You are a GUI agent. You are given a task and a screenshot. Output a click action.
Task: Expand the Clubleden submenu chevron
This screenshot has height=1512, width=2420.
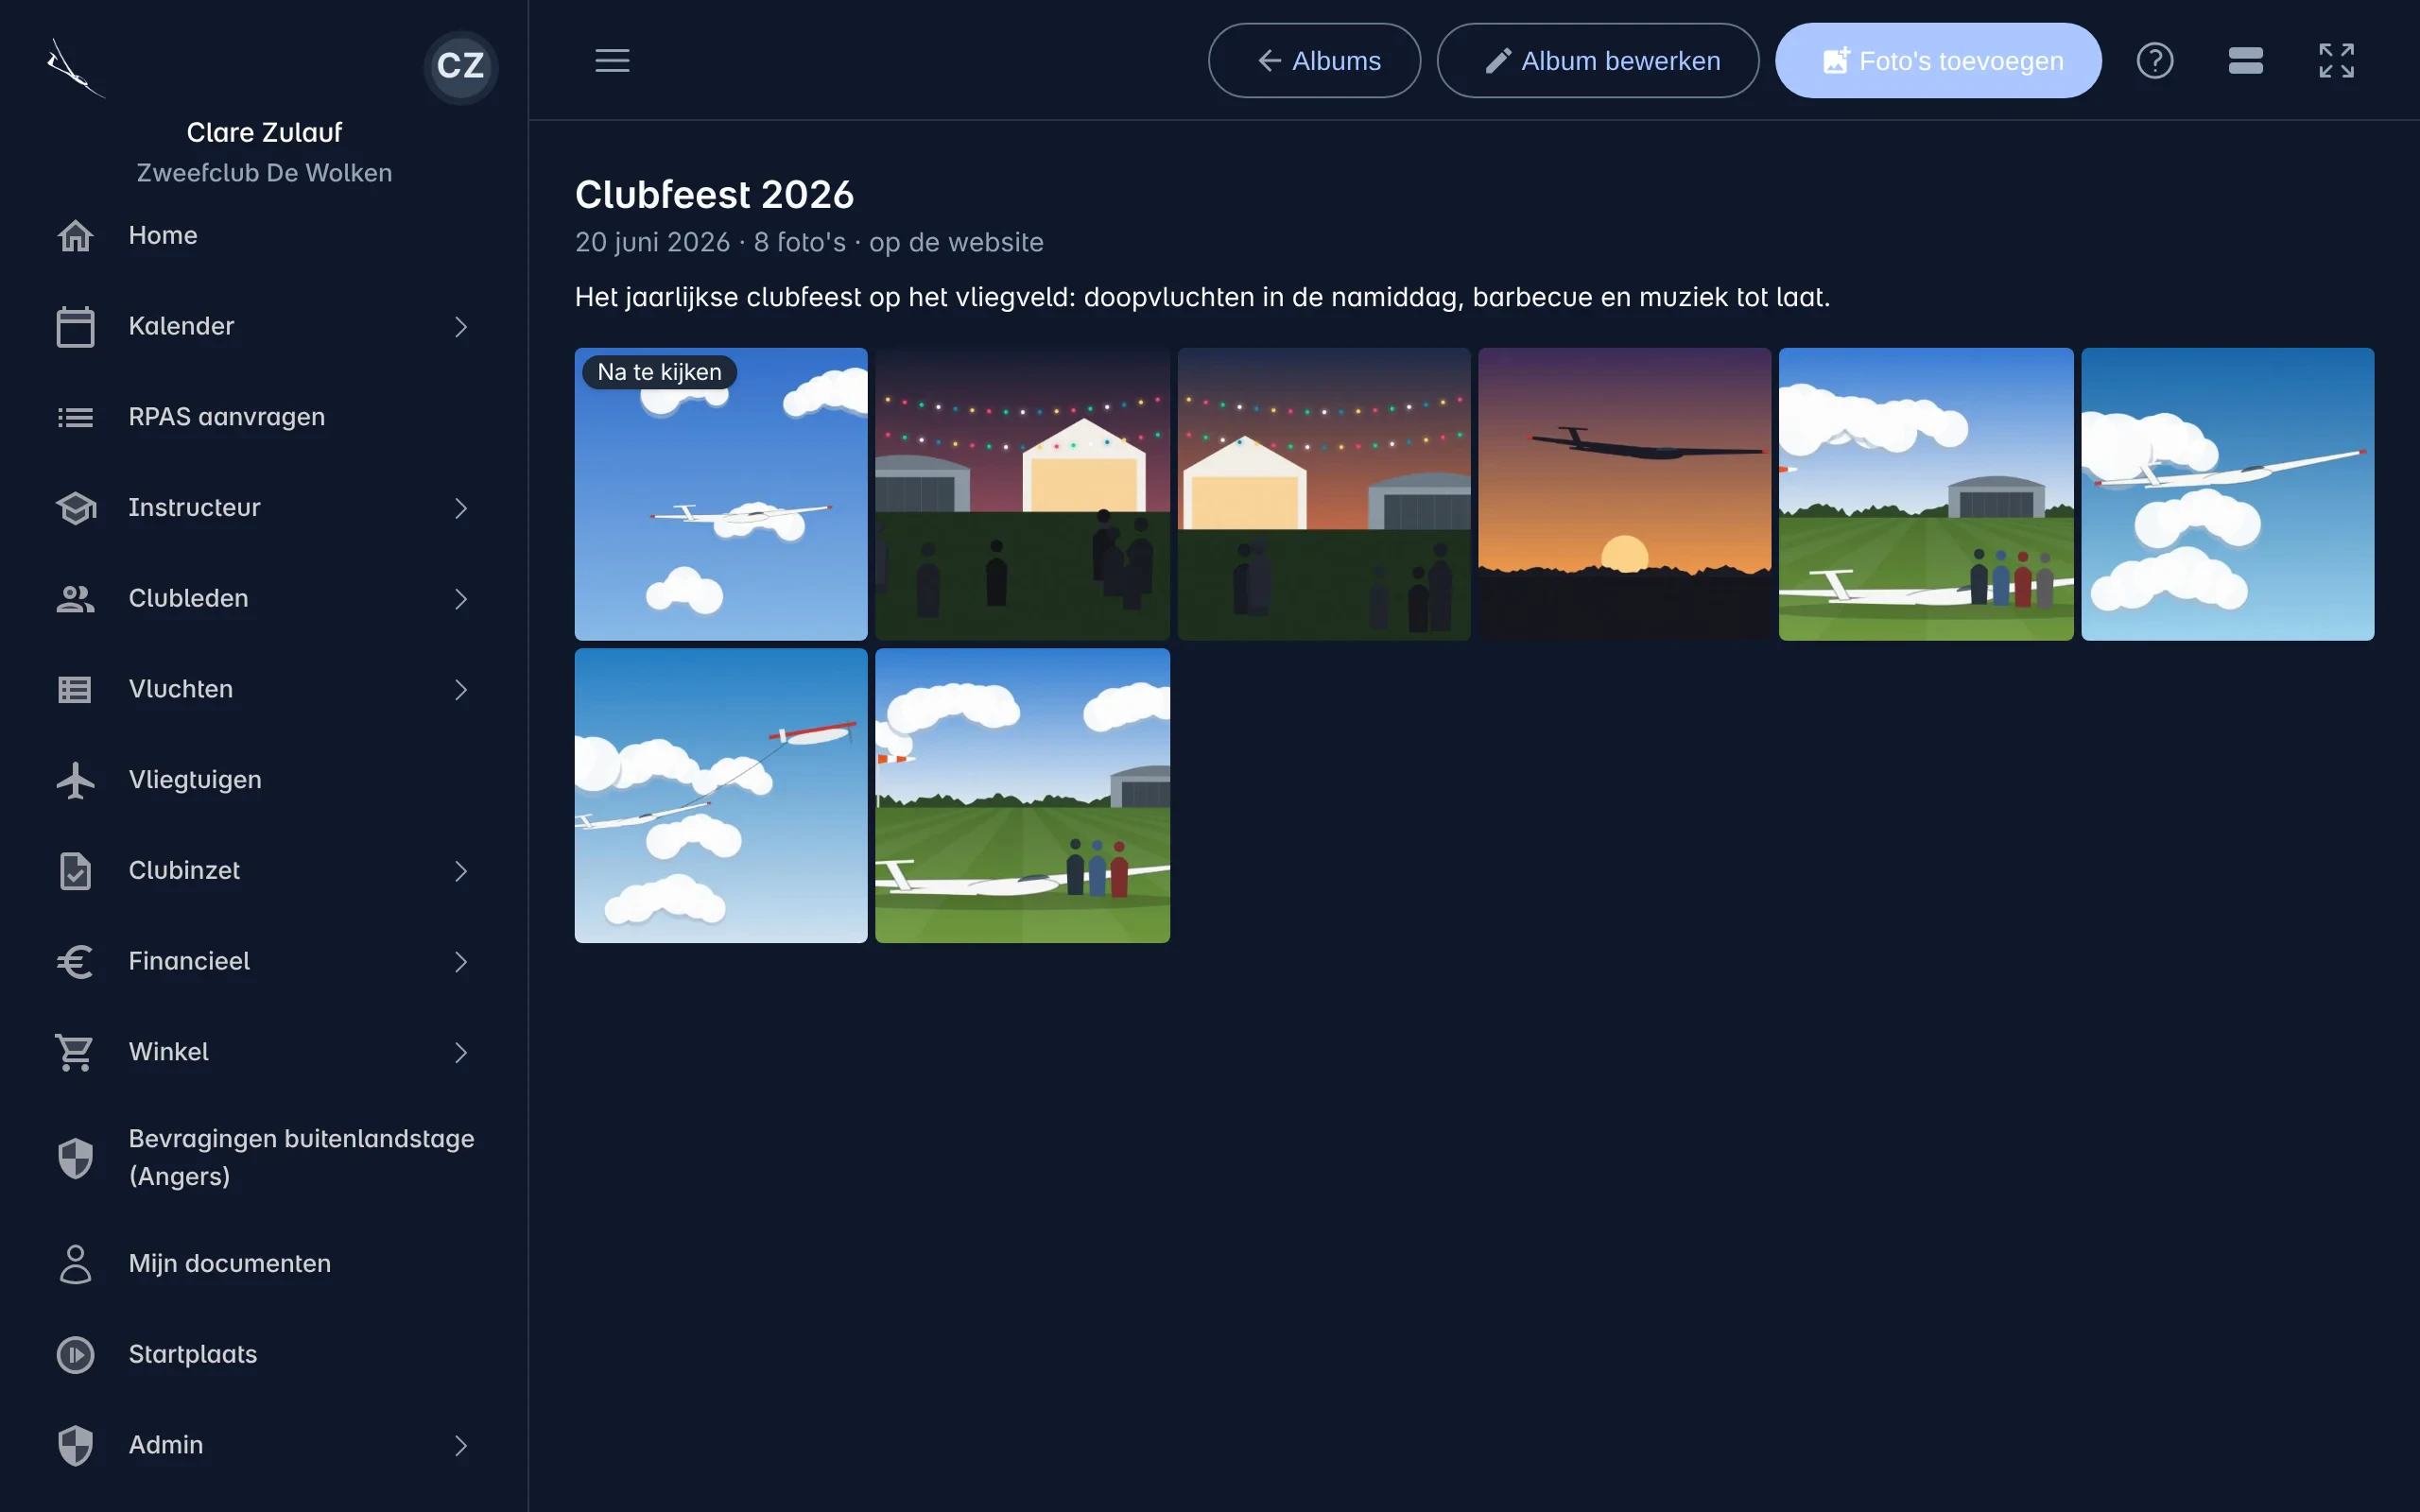coord(460,599)
